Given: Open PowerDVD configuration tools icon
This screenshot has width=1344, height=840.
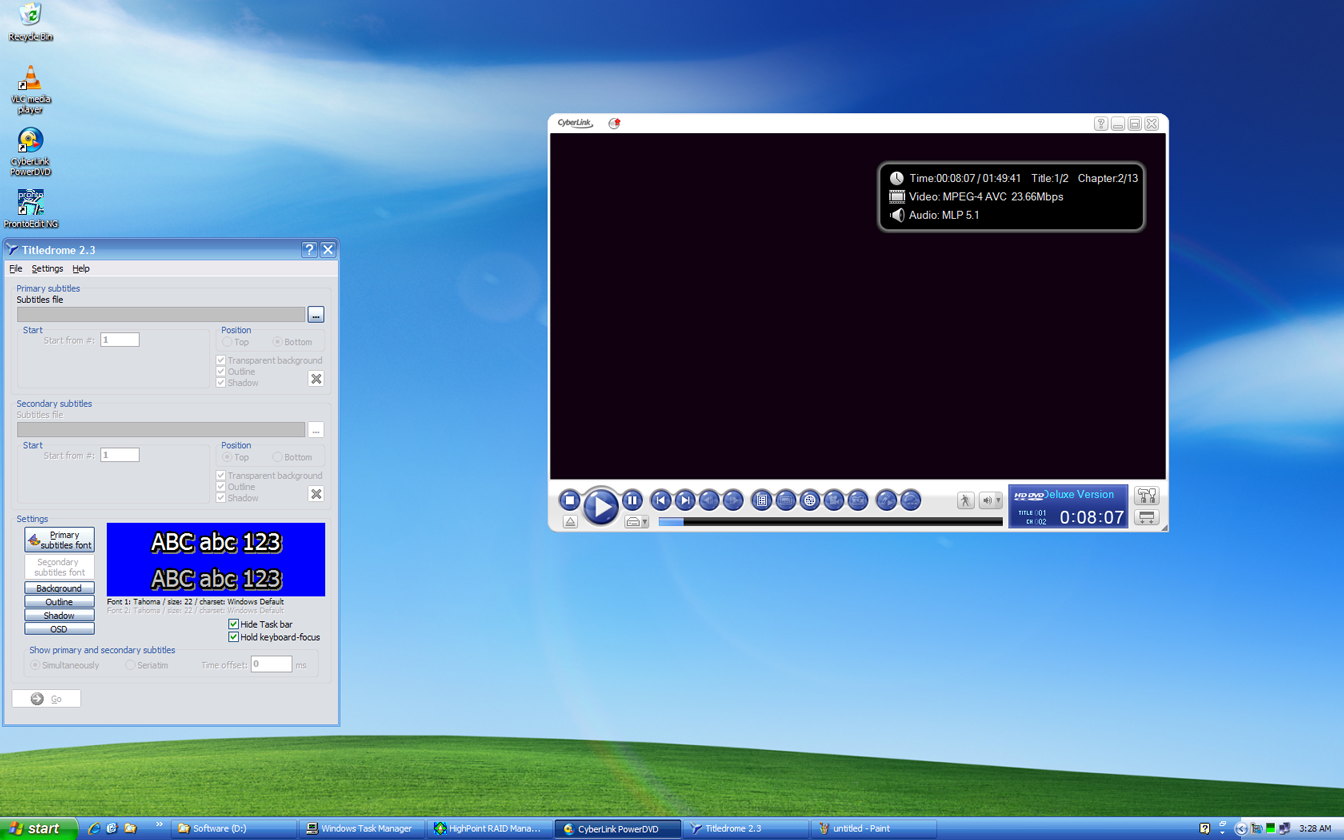Looking at the screenshot, I should click(1147, 496).
